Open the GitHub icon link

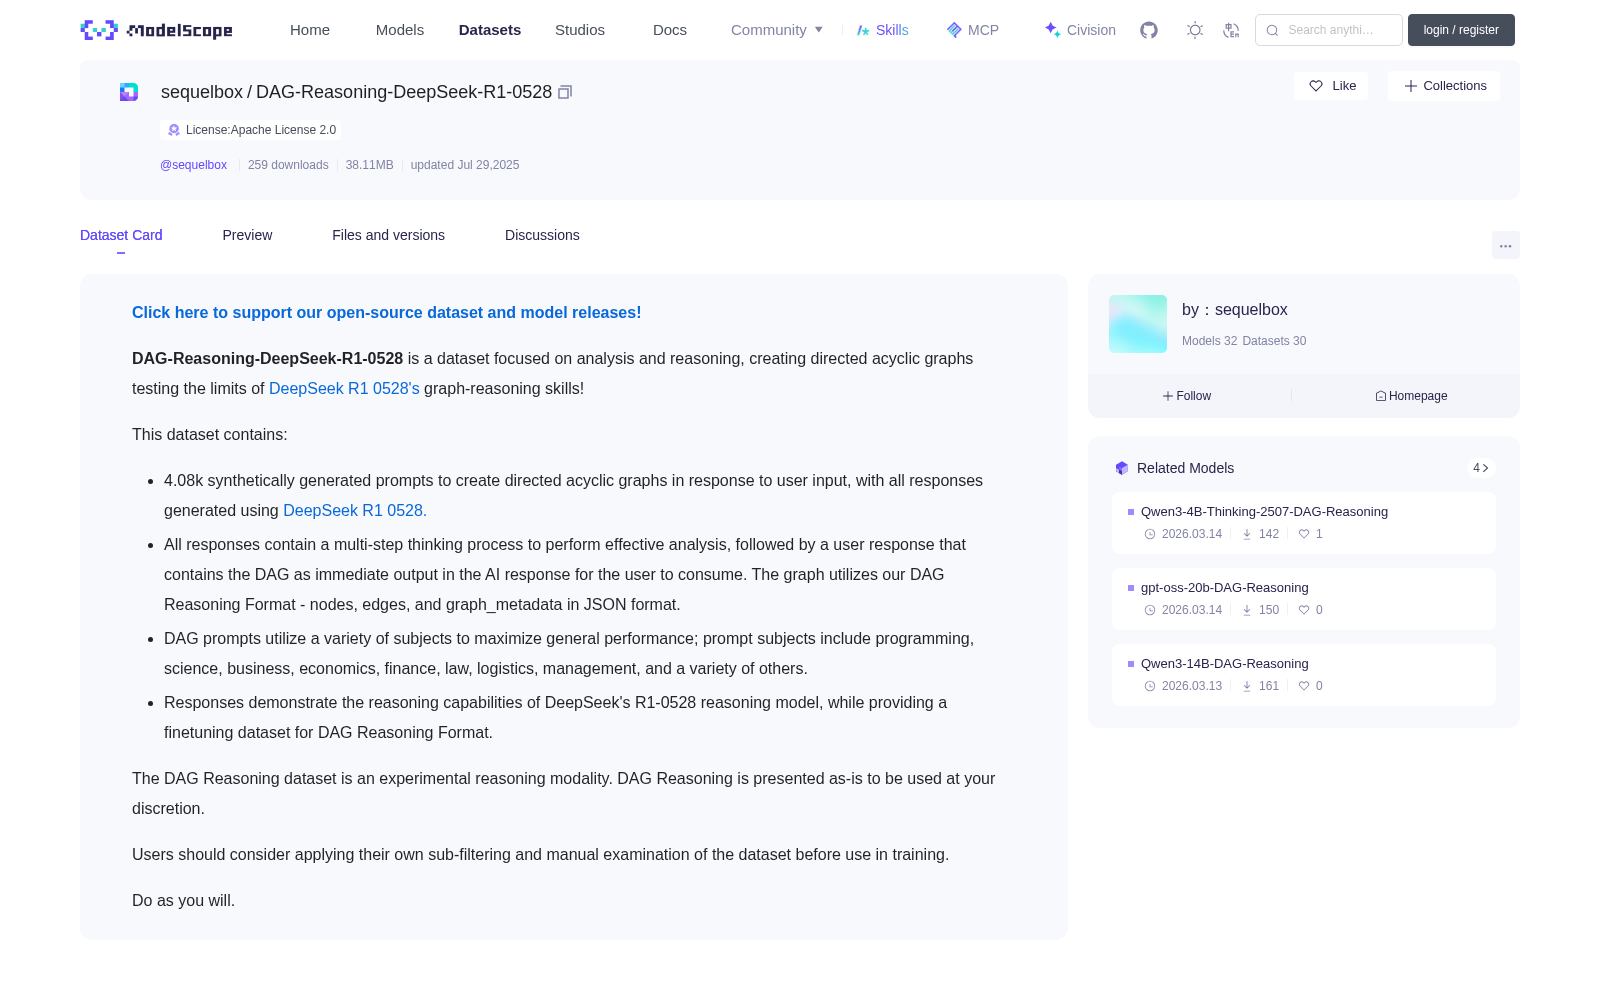click(1149, 30)
